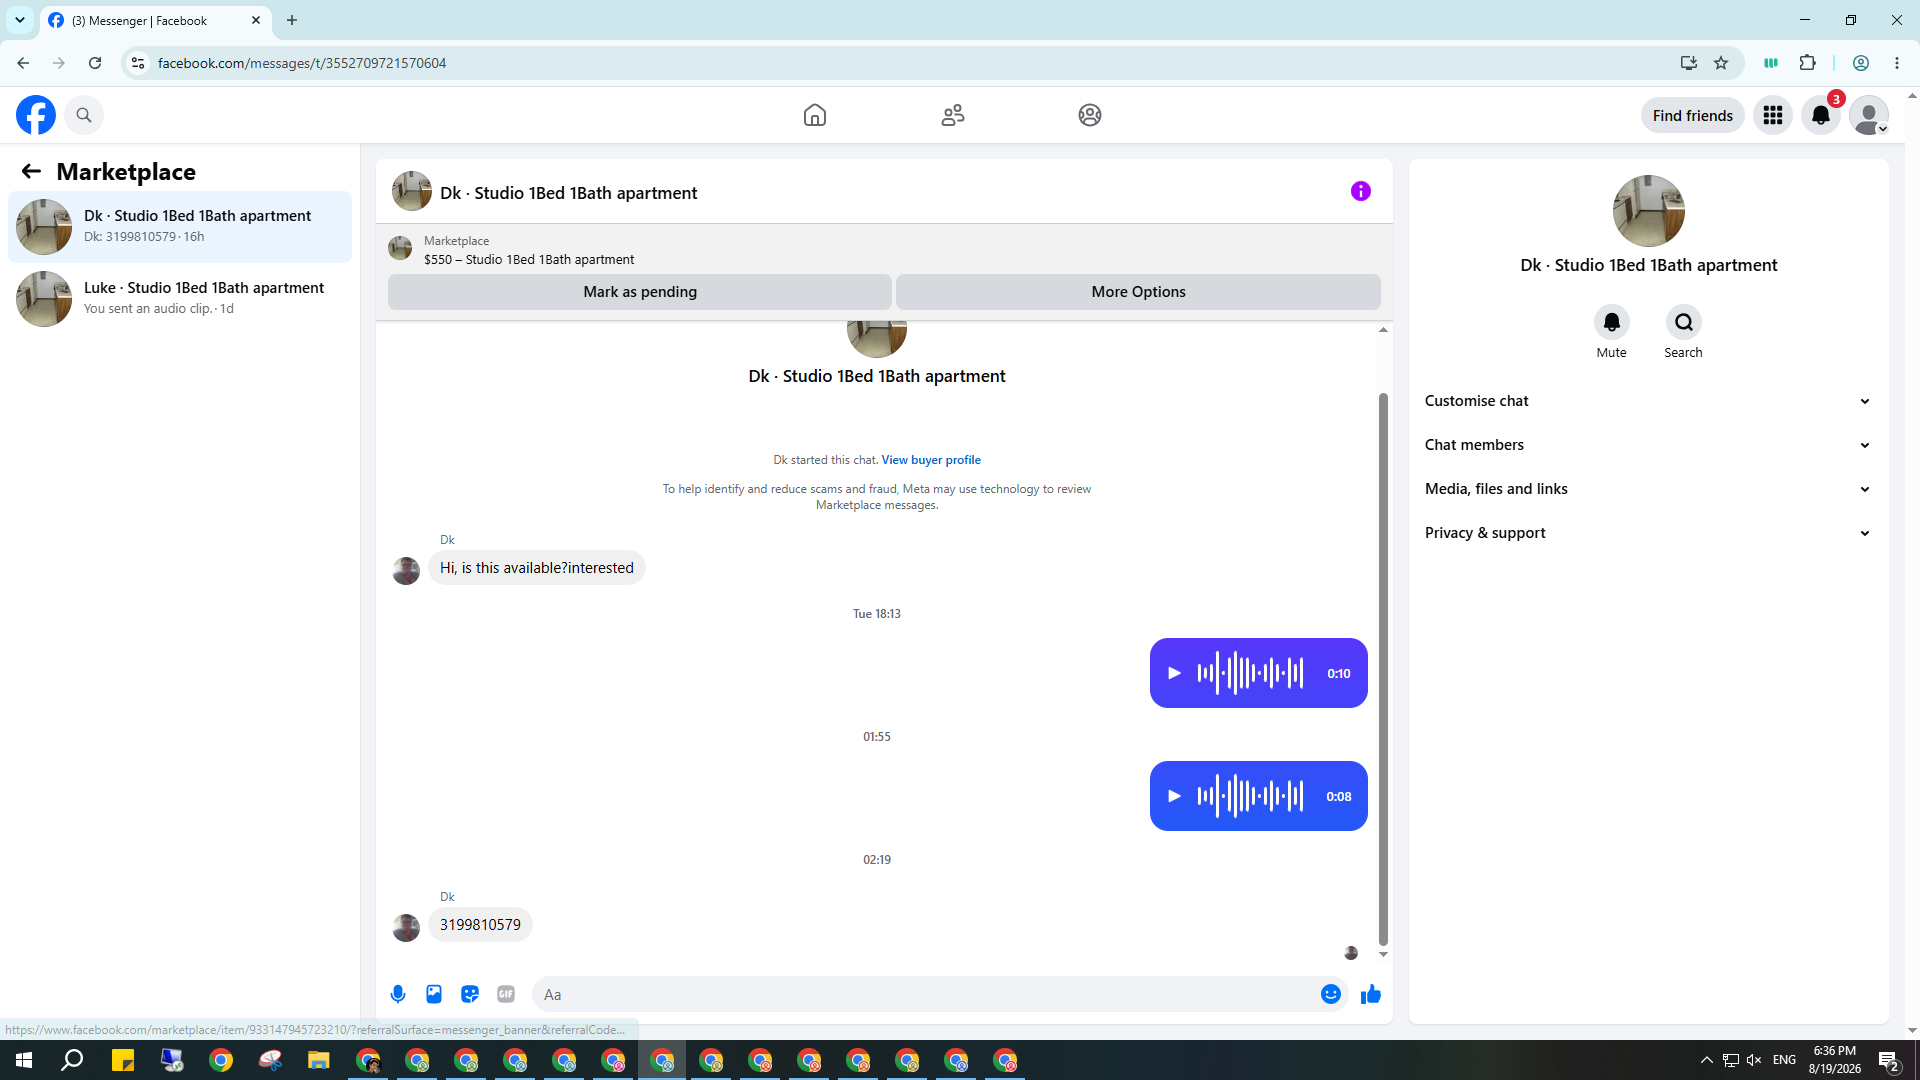Click Dk's avatar beside phone number message
This screenshot has height=1080, width=1920.
coord(406,927)
